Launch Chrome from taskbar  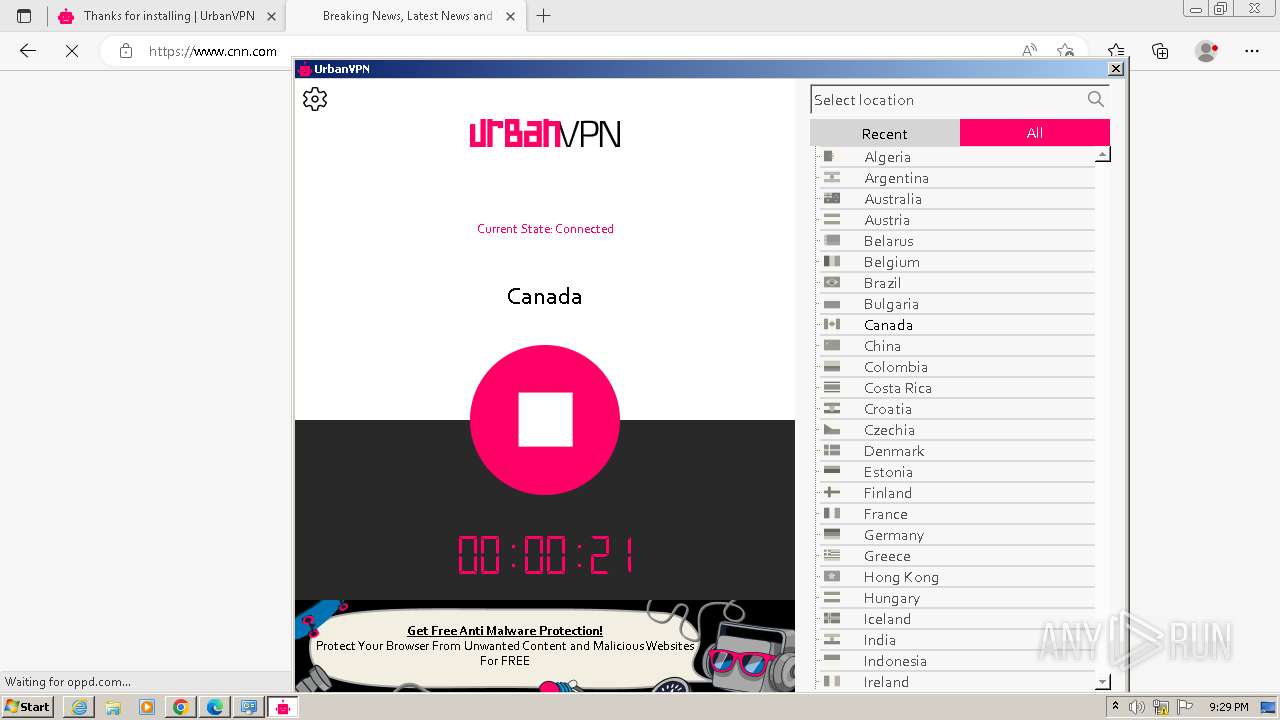(x=180, y=707)
